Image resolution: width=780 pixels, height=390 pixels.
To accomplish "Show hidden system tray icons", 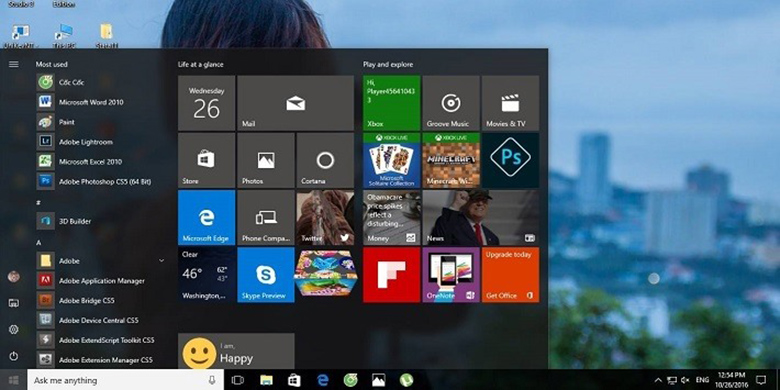I will [x=658, y=381].
